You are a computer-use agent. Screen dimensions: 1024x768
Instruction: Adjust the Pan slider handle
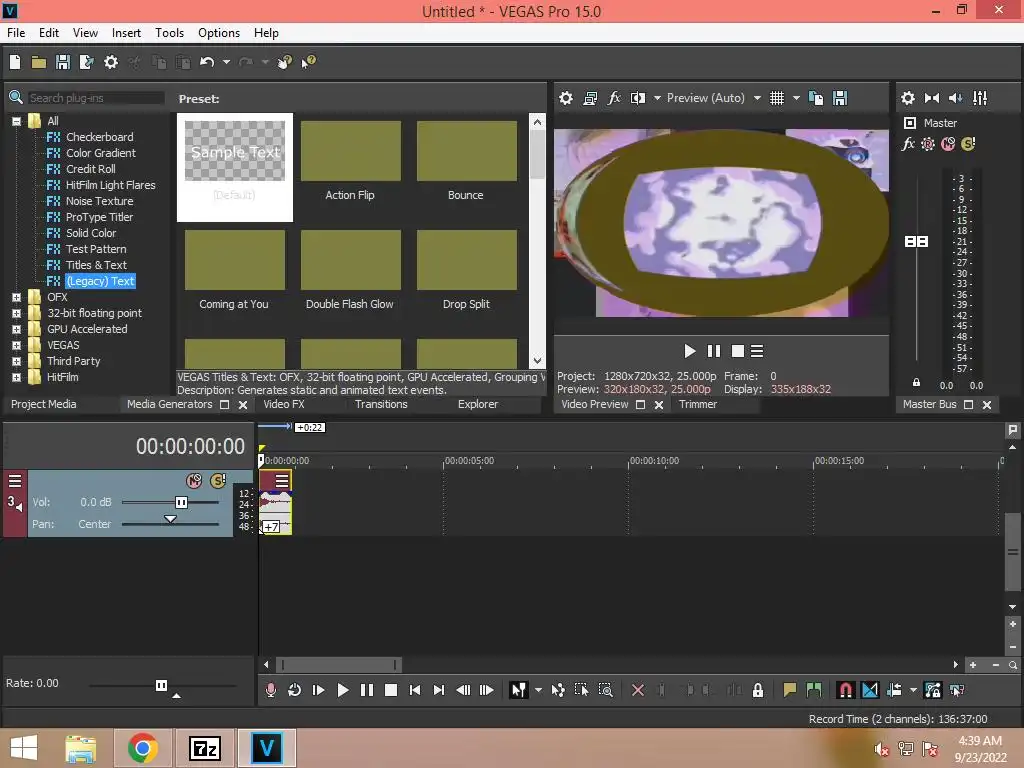[170, 519]
